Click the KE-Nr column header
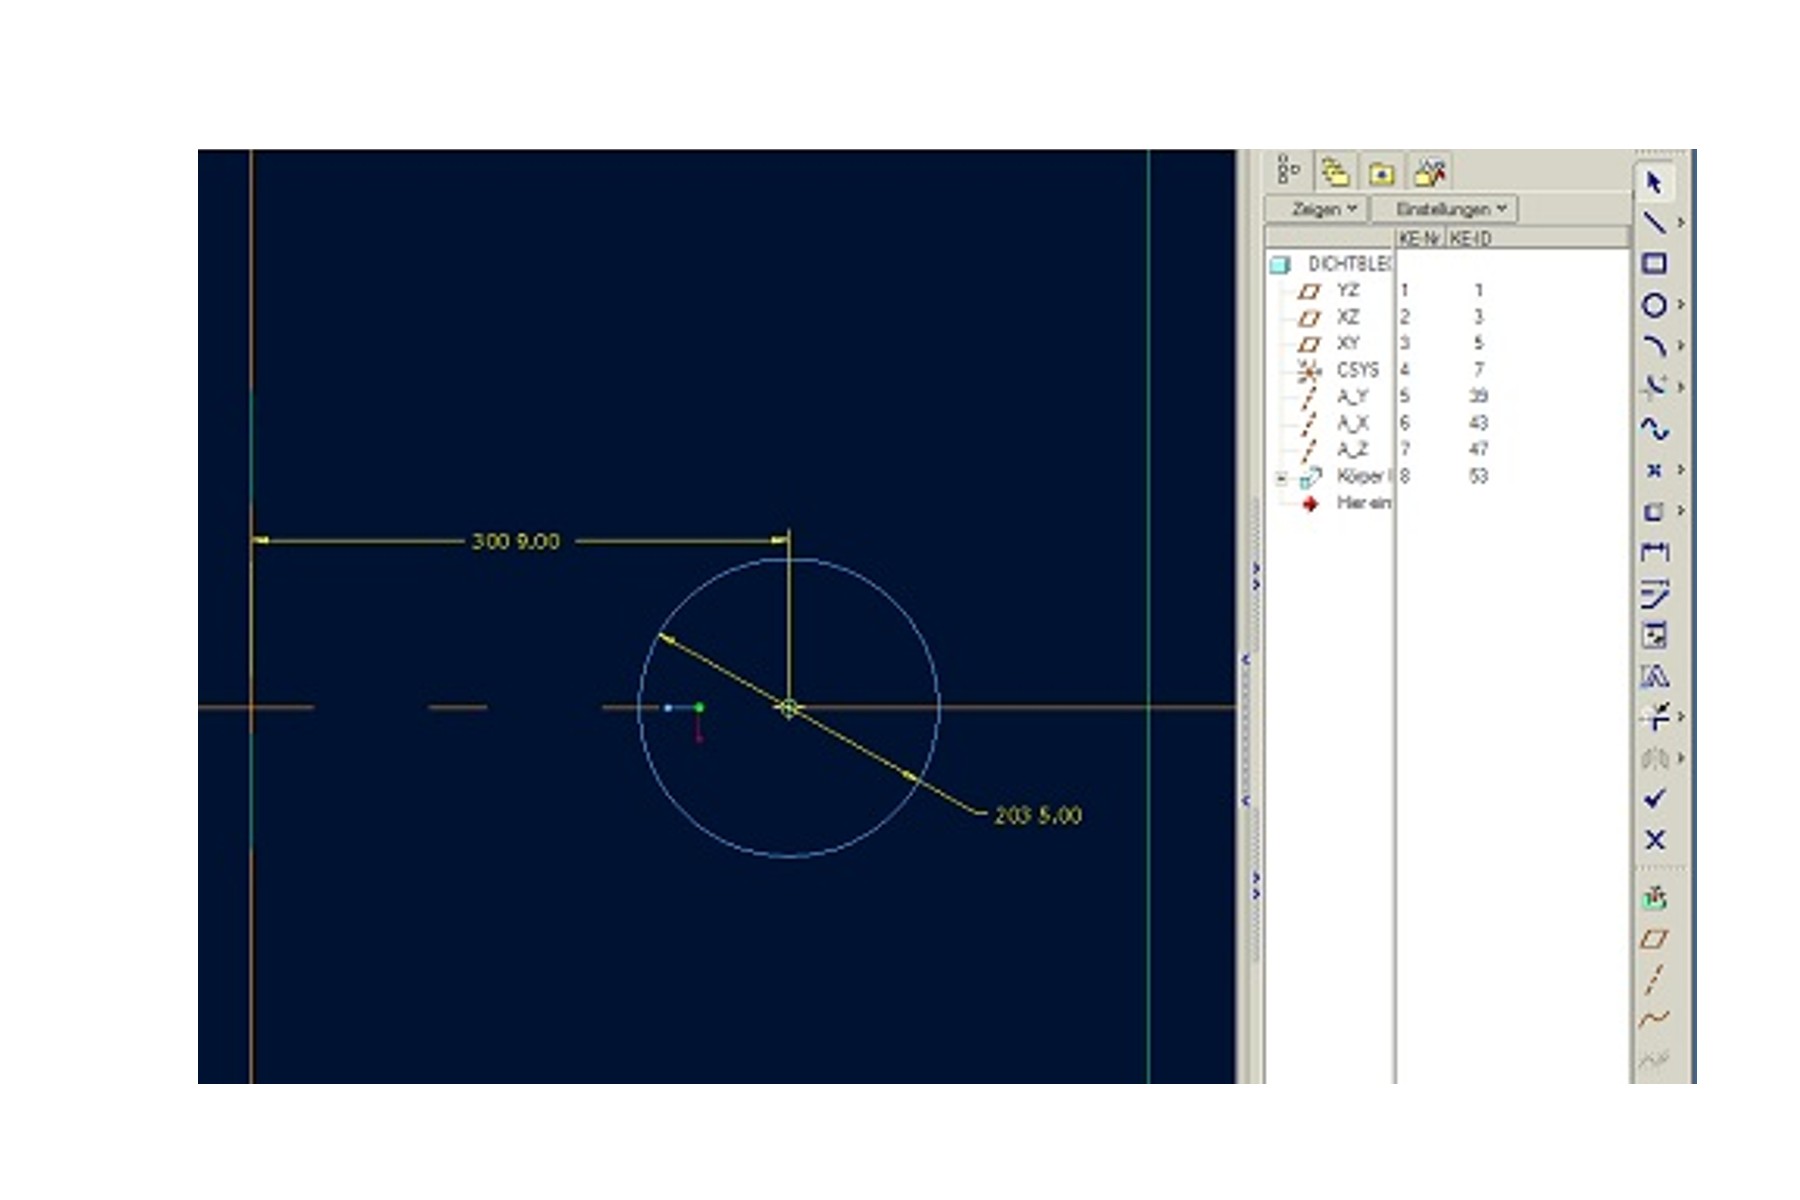The height and width of the screenshot is (1200, 1800). click(x=1420, y=238)
